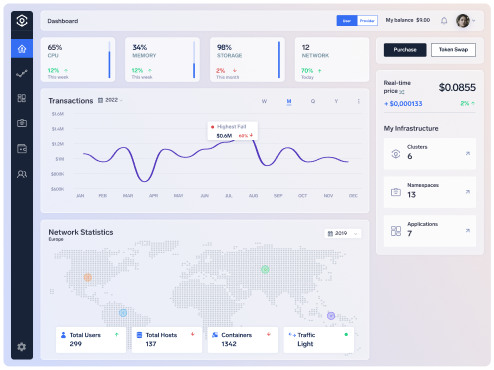The image size is (494, 370).
Task: Click the Traffic arrows icon
Action: (x=292, y=335)
